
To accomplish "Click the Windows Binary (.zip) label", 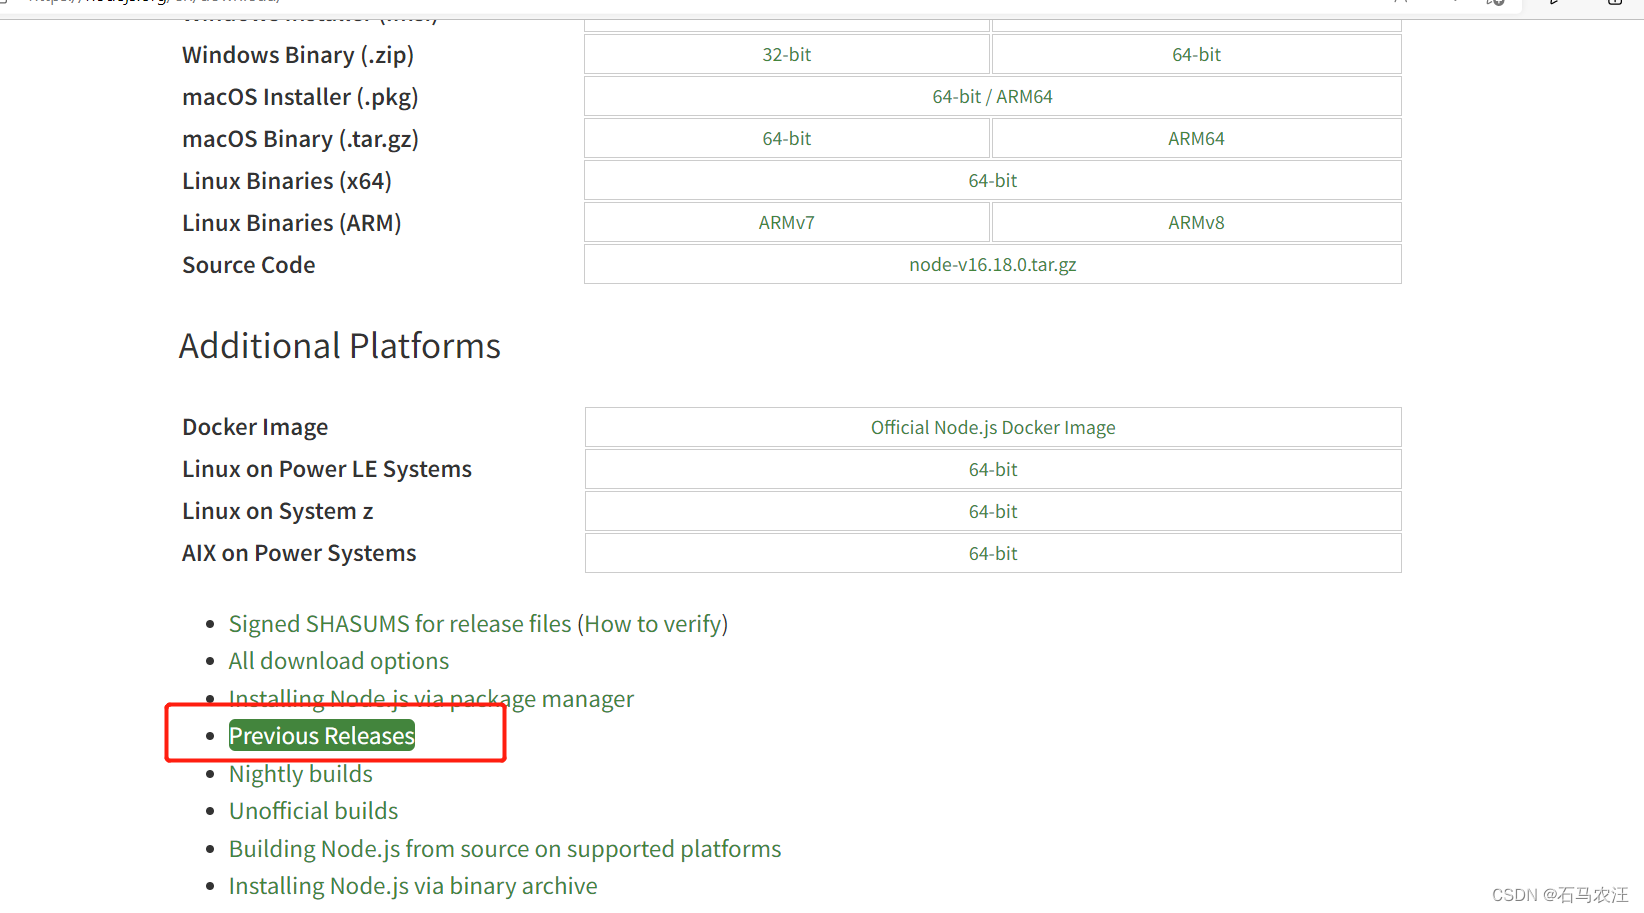I will coord(298,55).
